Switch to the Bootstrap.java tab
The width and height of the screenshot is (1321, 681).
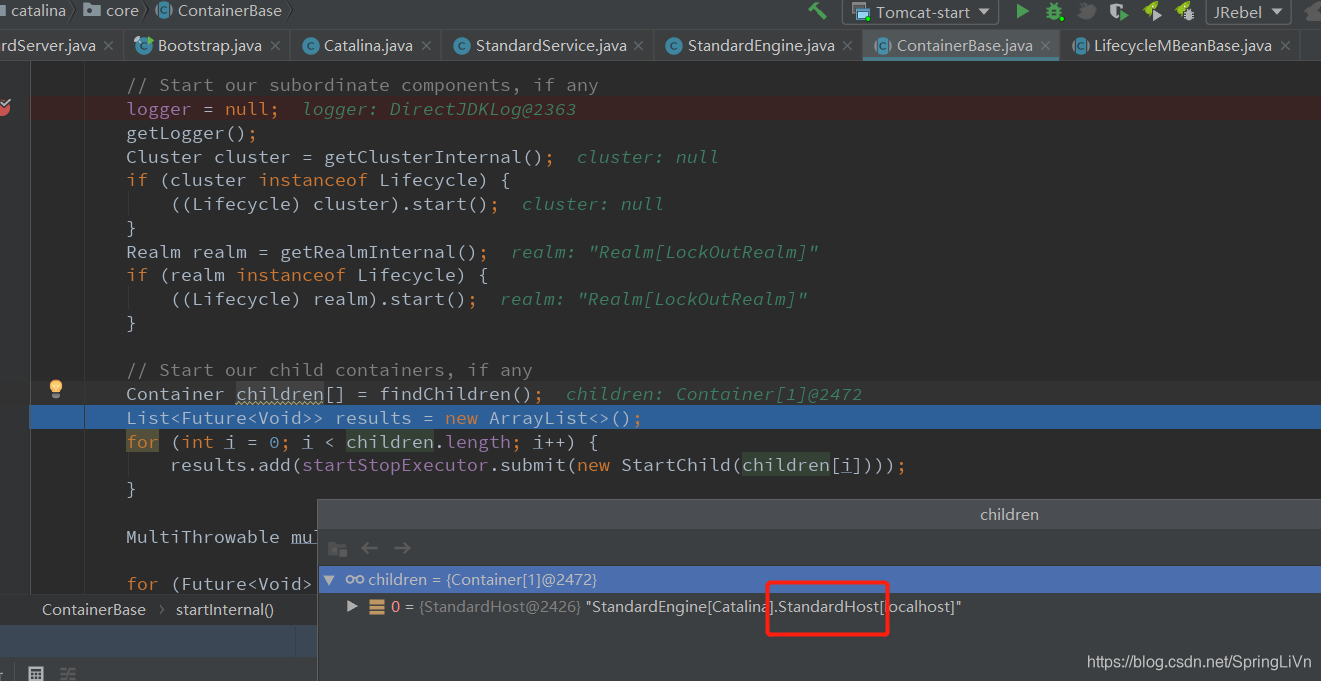click(x=209, y=46)
